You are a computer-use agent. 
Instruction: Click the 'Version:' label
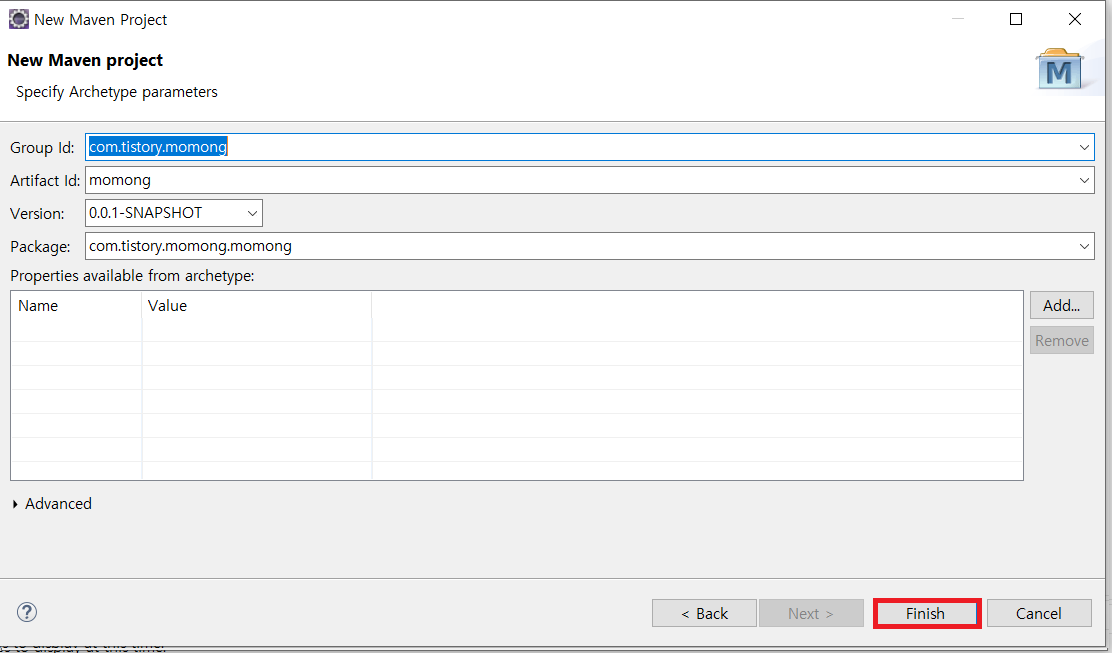point(37,214)
